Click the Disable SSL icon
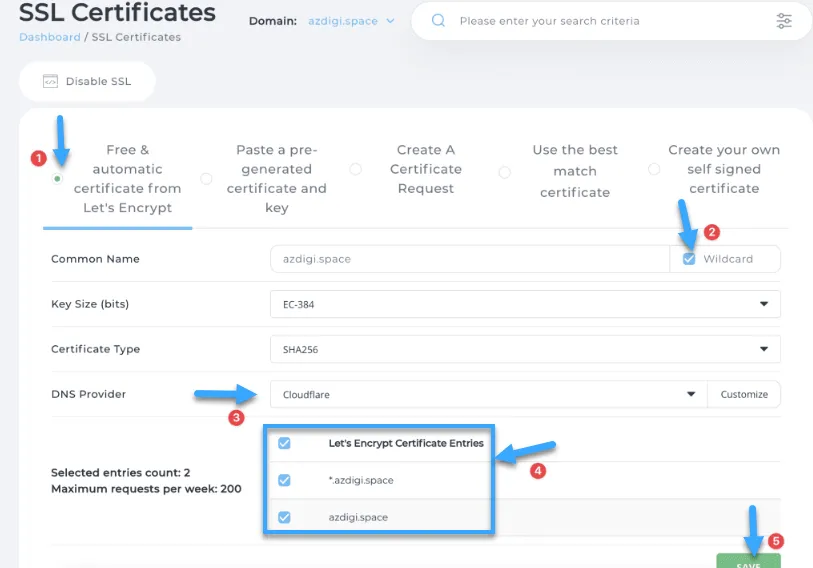Image resolution: width=813 pixels, height=568 pixels. click(x=50, y=82)
